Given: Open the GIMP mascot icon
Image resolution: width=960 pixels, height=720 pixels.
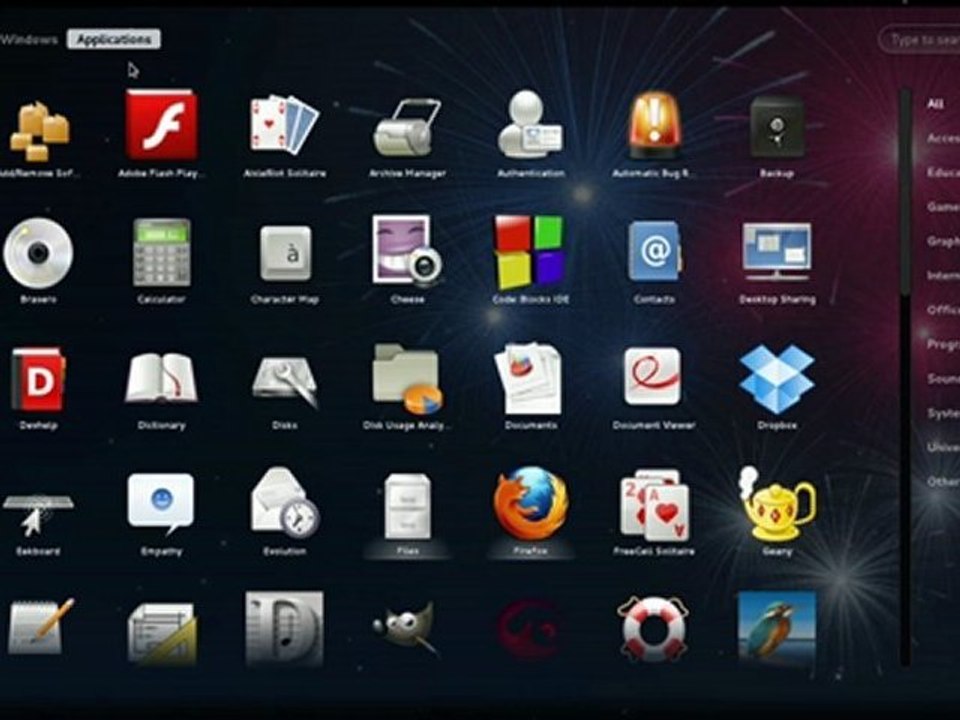Looking at the screenshot, I should 406,628.
